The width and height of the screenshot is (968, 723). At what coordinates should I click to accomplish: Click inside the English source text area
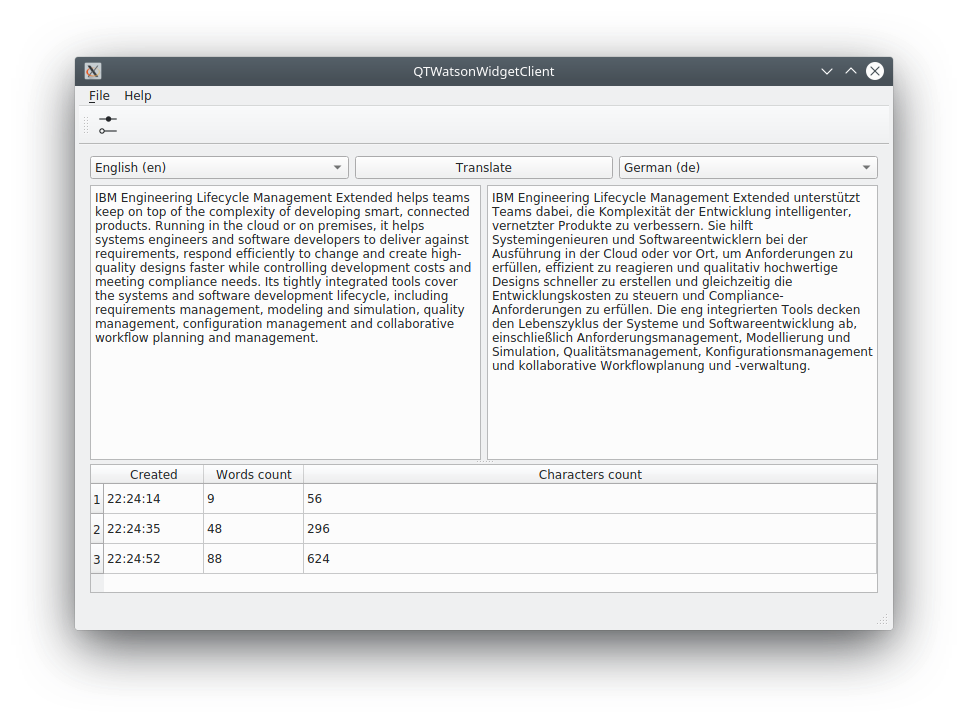285,320
